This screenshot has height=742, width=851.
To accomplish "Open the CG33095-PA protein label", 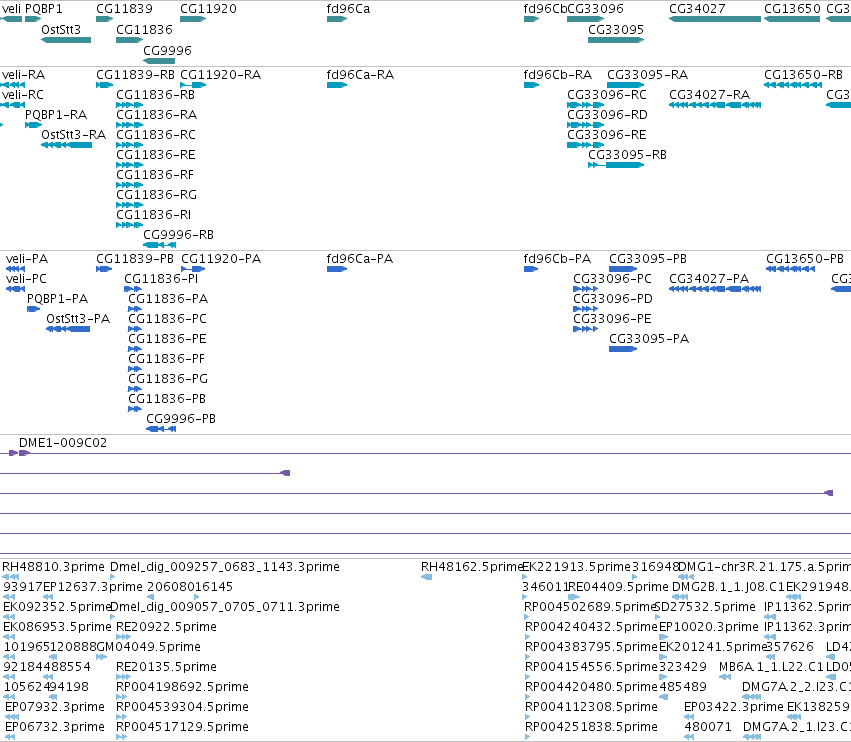I will [x=649, y=339].
